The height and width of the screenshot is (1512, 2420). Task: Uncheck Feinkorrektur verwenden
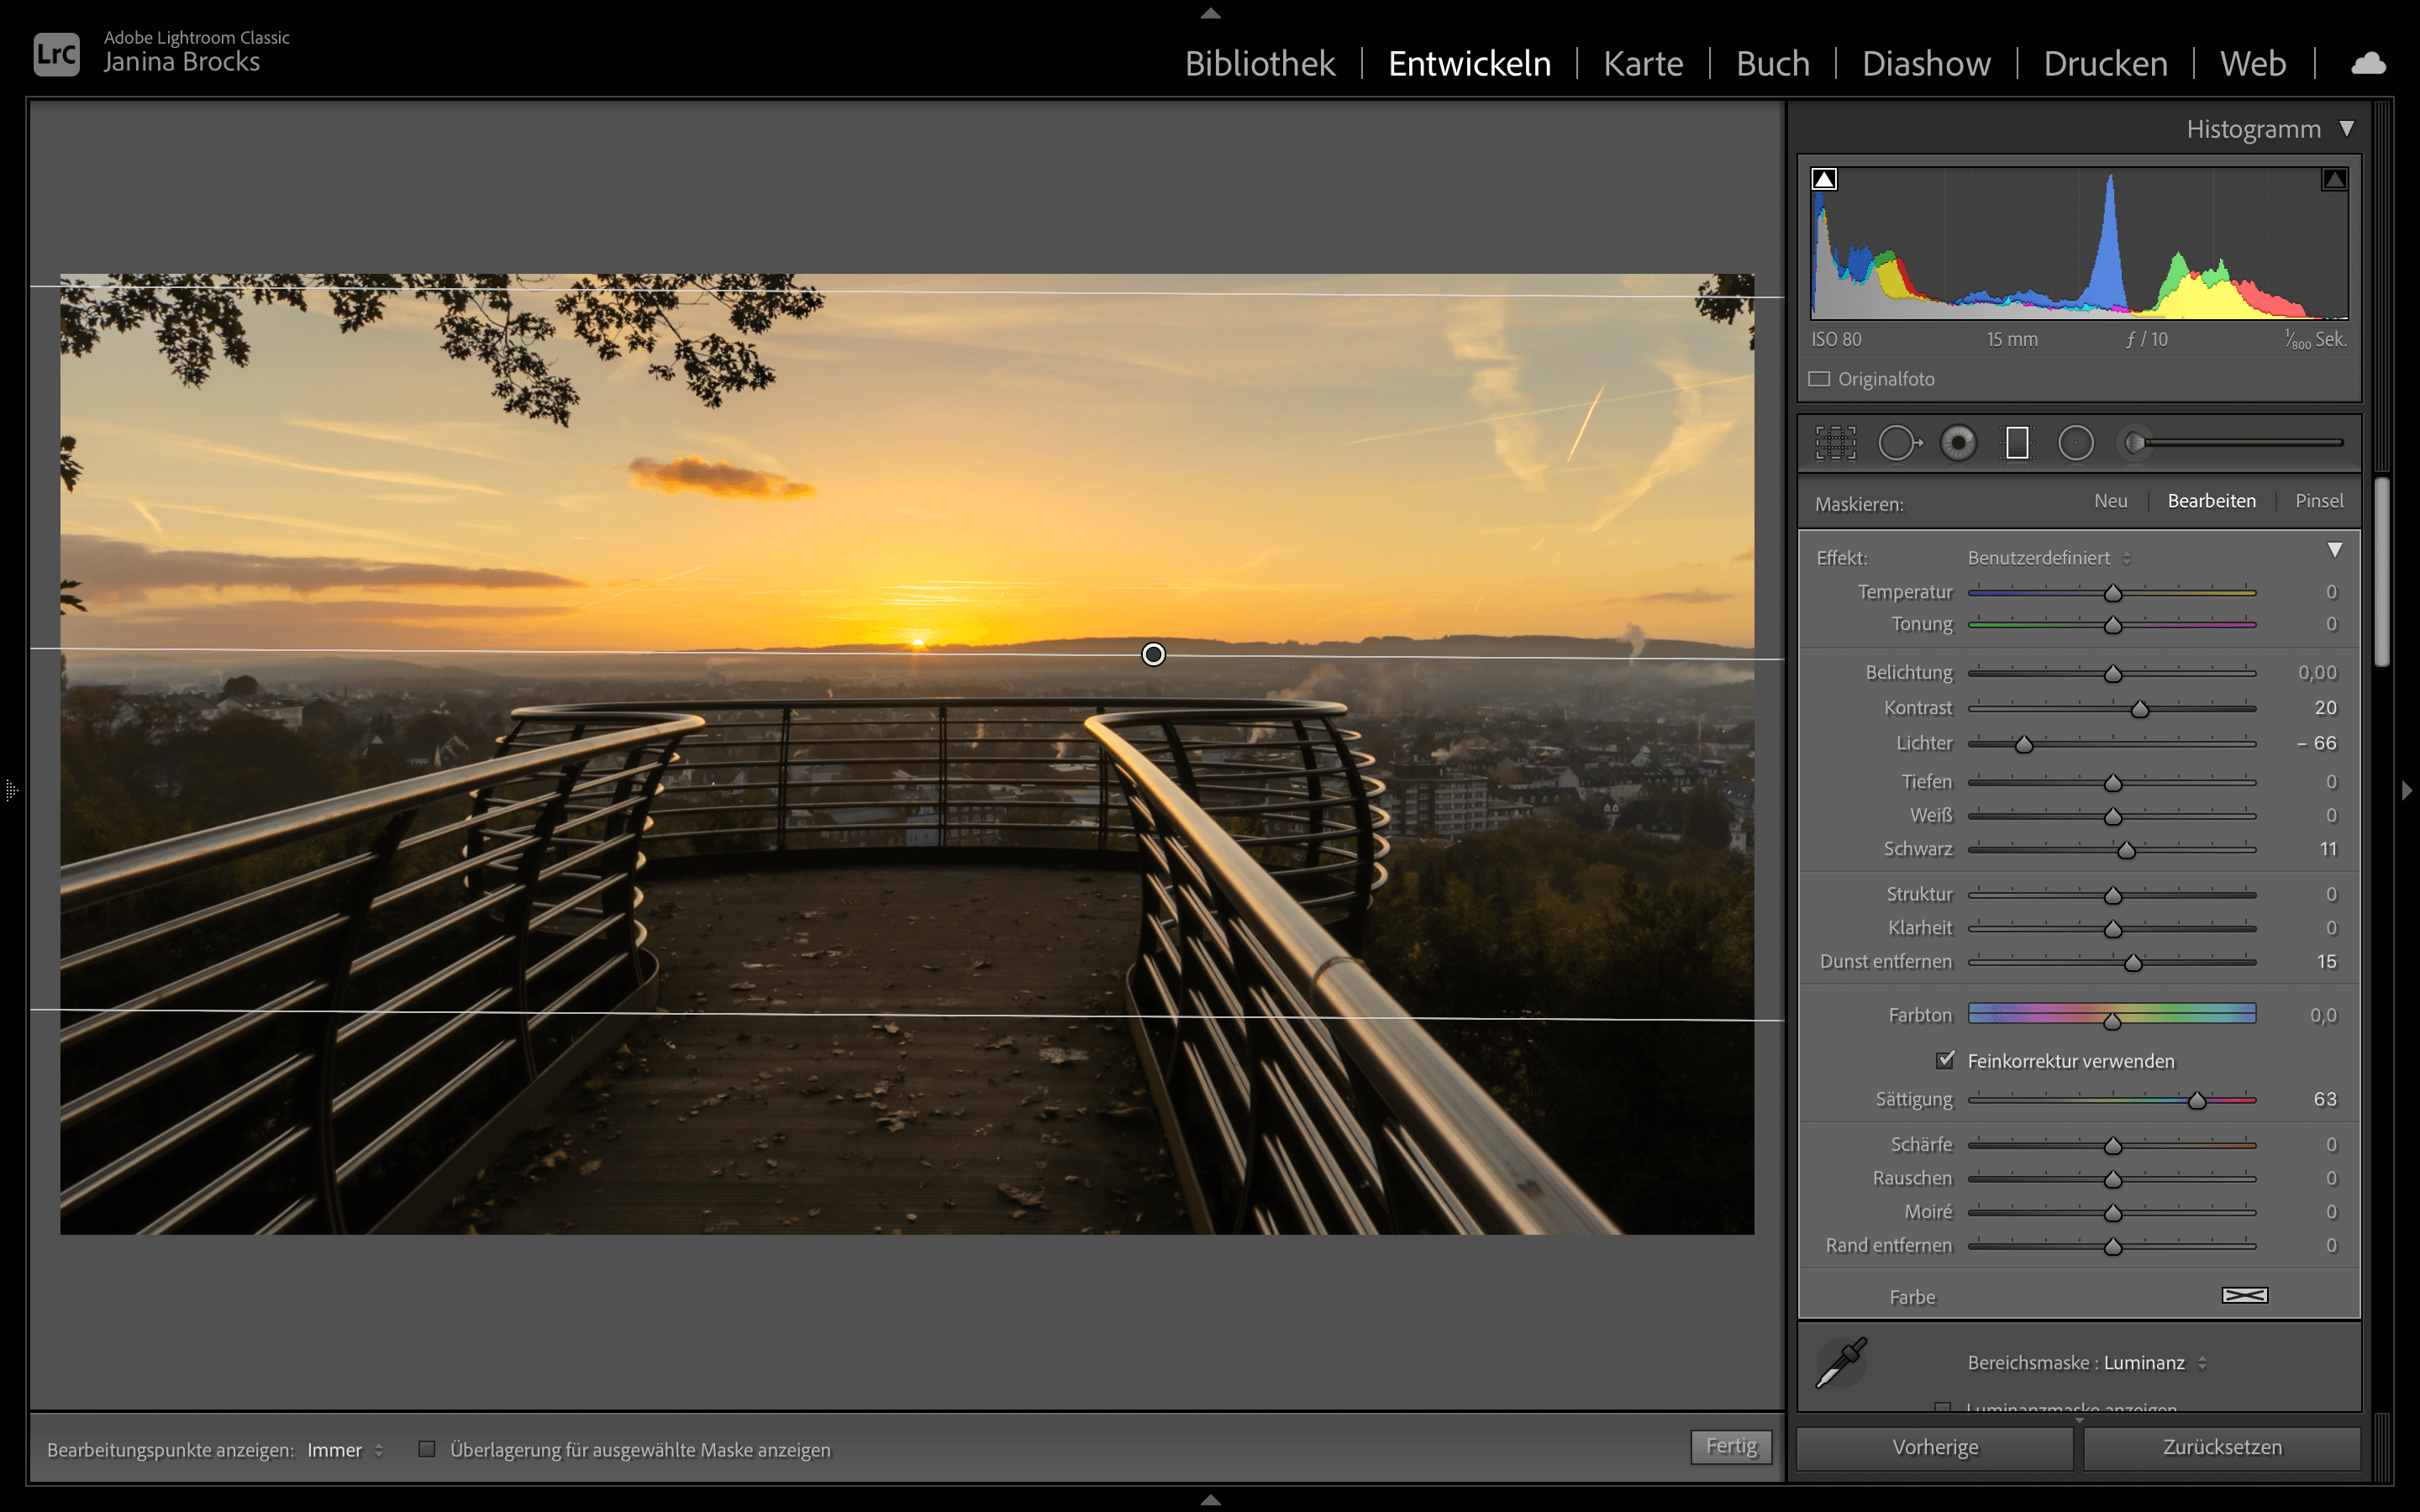(x=1945, y=1060)
